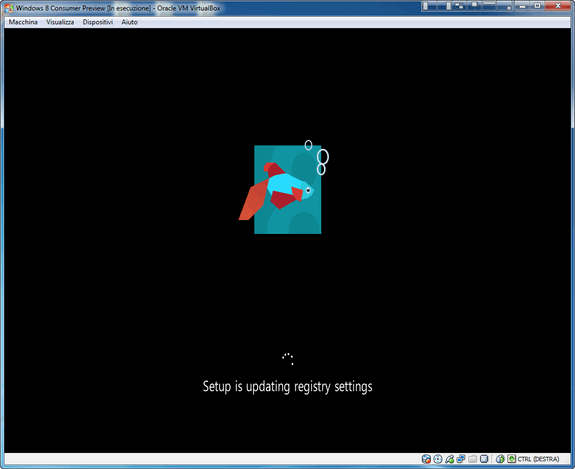Open the Macchina menu
Viewport: 575px width, 469px height.
pyautogui.click(x=23, y=22)
